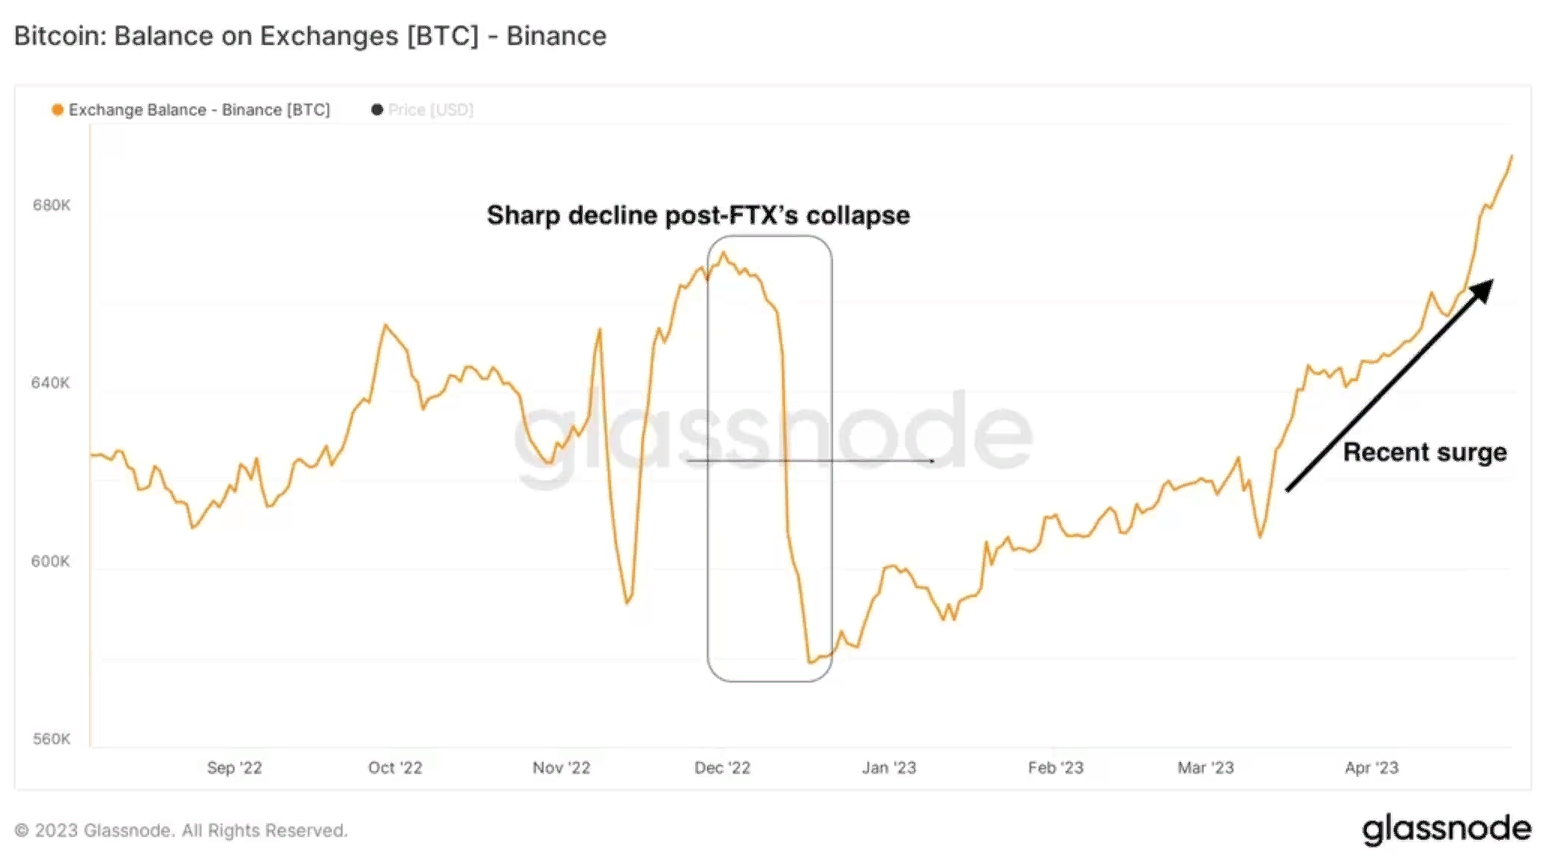Click the orange Exchange Balance legend dot
The width and height of the screenshot is (1556, 865).
58,110
